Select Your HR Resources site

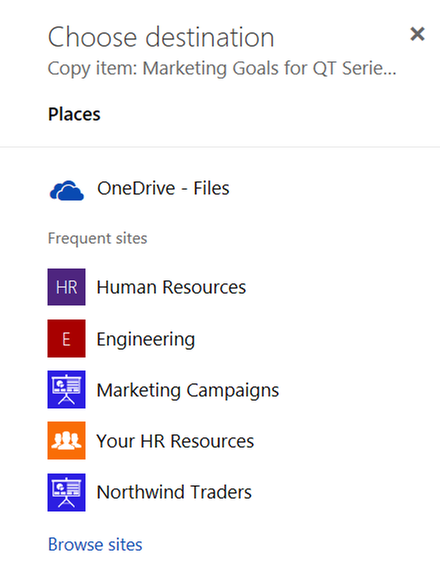tap(175, 441)
